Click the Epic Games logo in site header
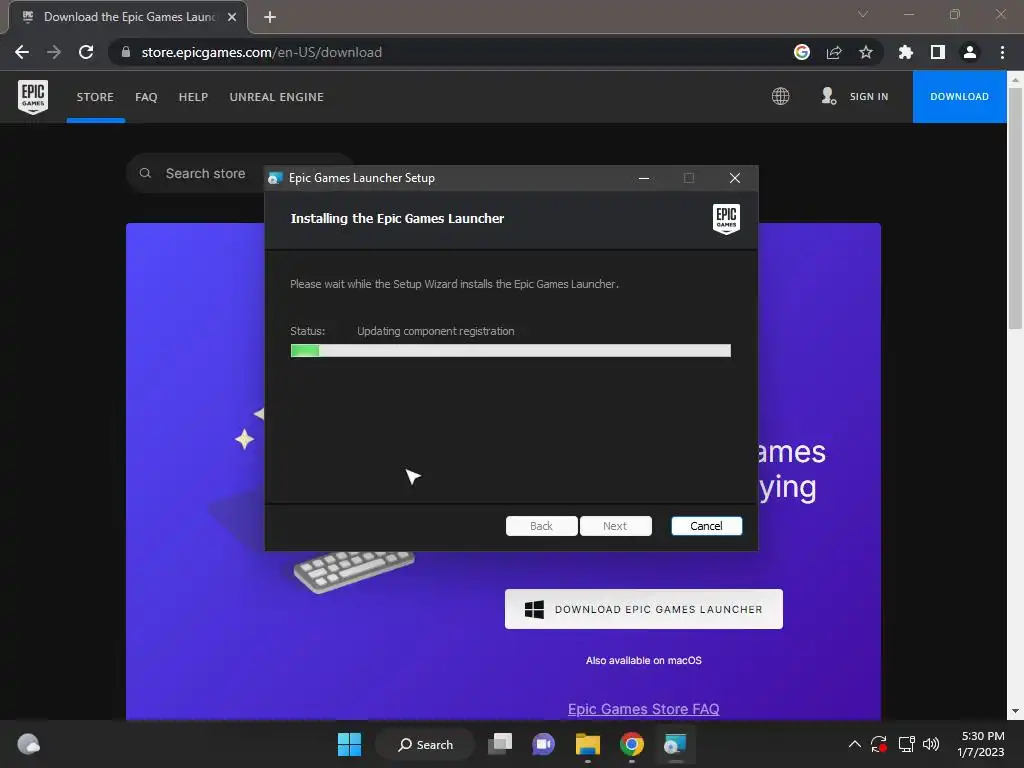Viewport: 1024px width, 768px height. click(x=33, y=97)
